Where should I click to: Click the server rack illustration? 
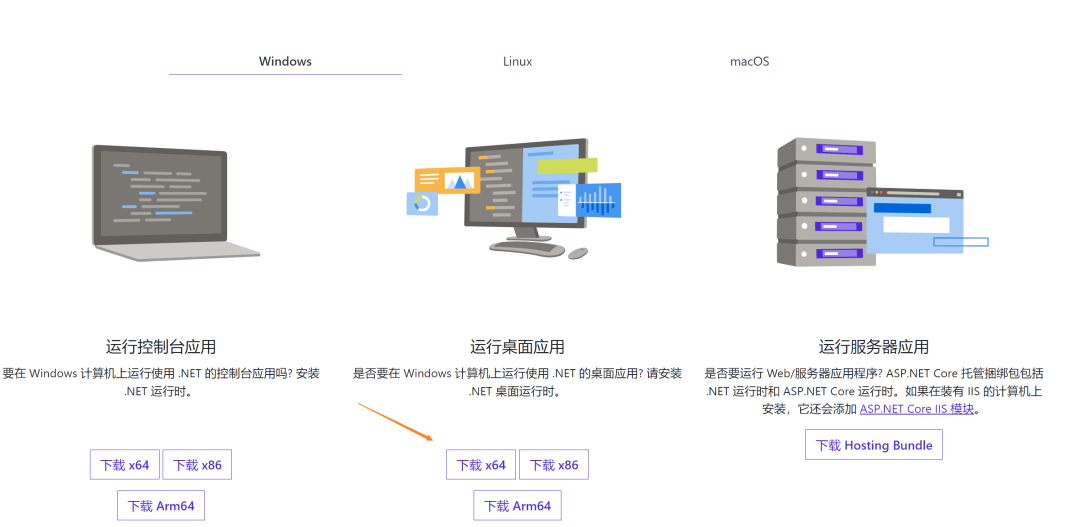click(882, 202)
